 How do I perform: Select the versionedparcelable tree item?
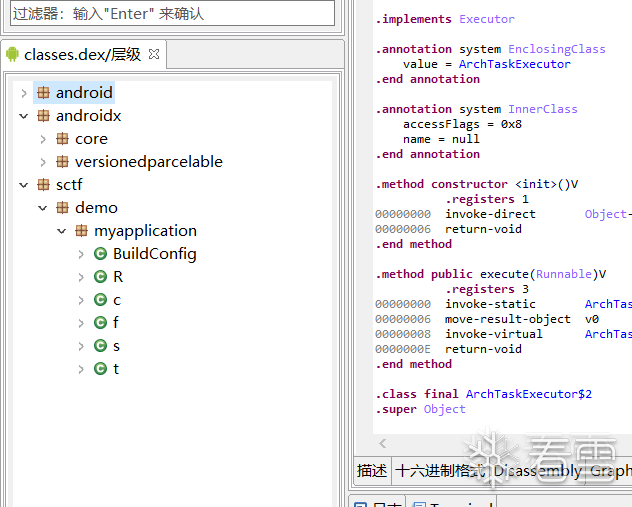149,162
